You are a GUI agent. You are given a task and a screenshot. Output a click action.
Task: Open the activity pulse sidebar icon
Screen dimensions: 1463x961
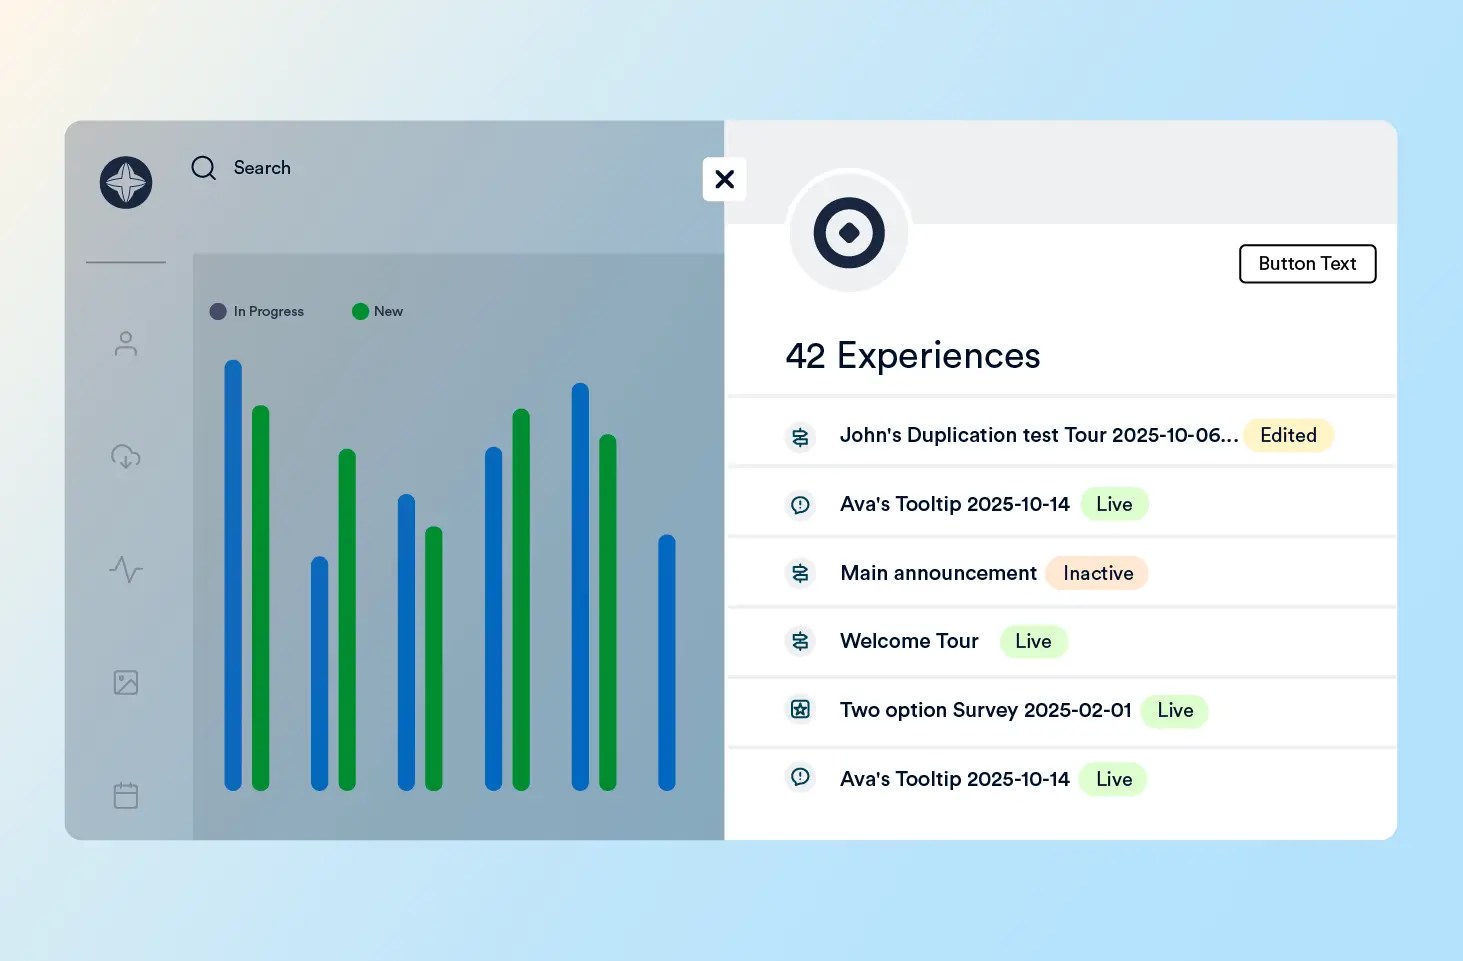[126, 570]
